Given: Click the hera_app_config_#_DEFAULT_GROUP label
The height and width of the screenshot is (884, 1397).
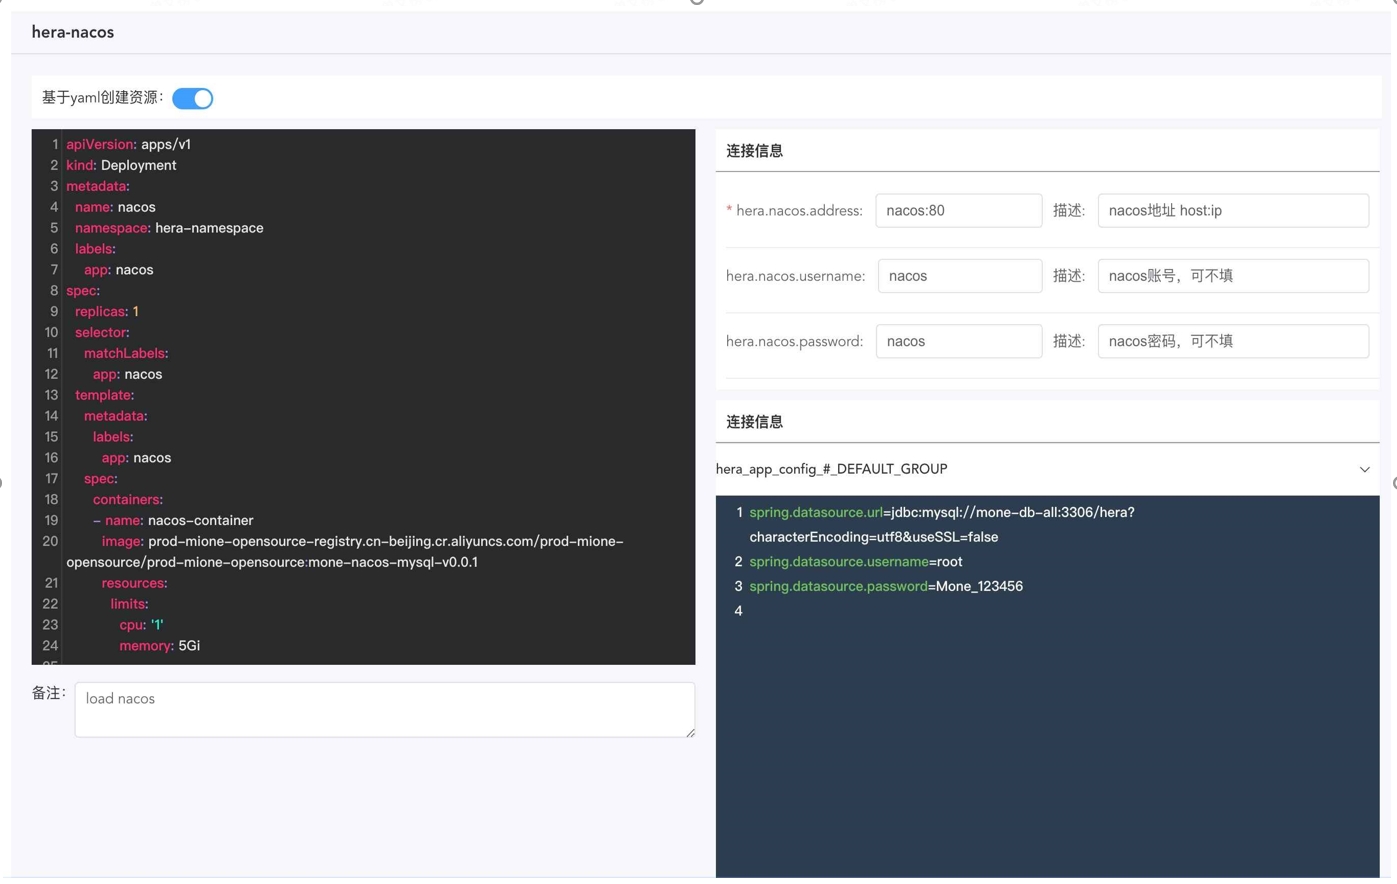Looking at the screenshot, I should [831, 469].
